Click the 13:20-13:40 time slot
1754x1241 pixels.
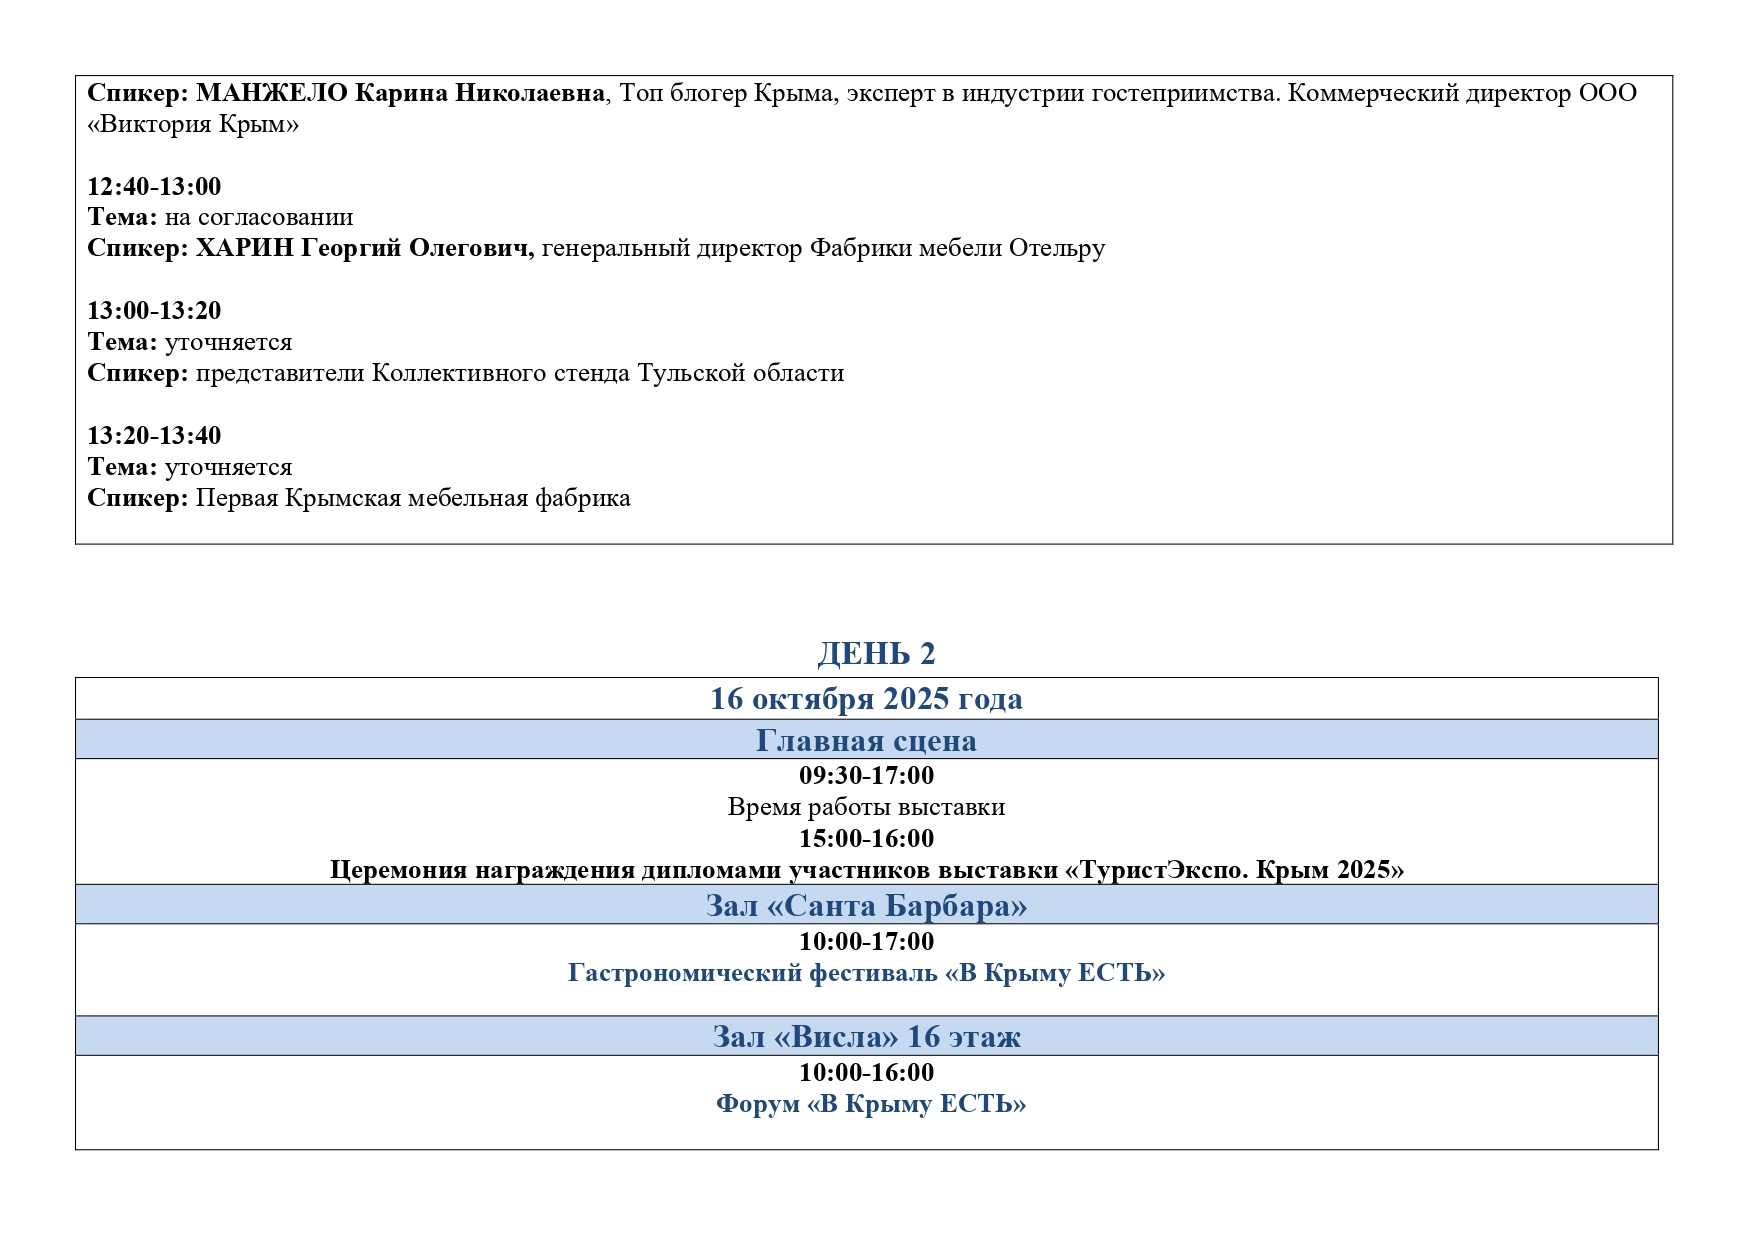tap(154, 435)
